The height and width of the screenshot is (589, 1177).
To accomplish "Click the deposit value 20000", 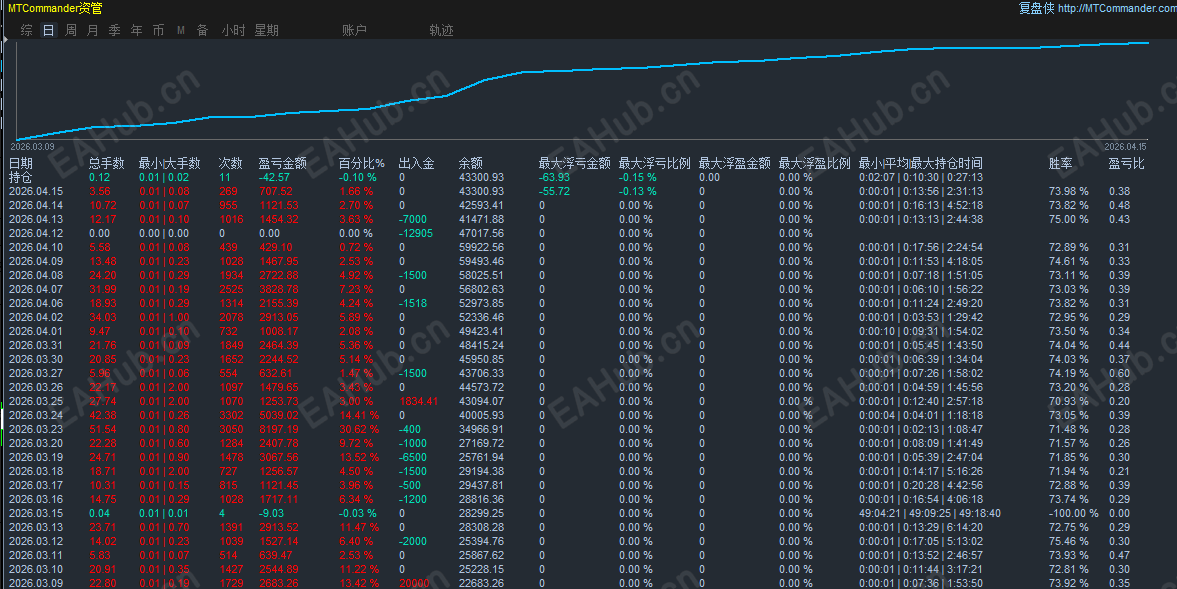I will click(x=414, y=583).
